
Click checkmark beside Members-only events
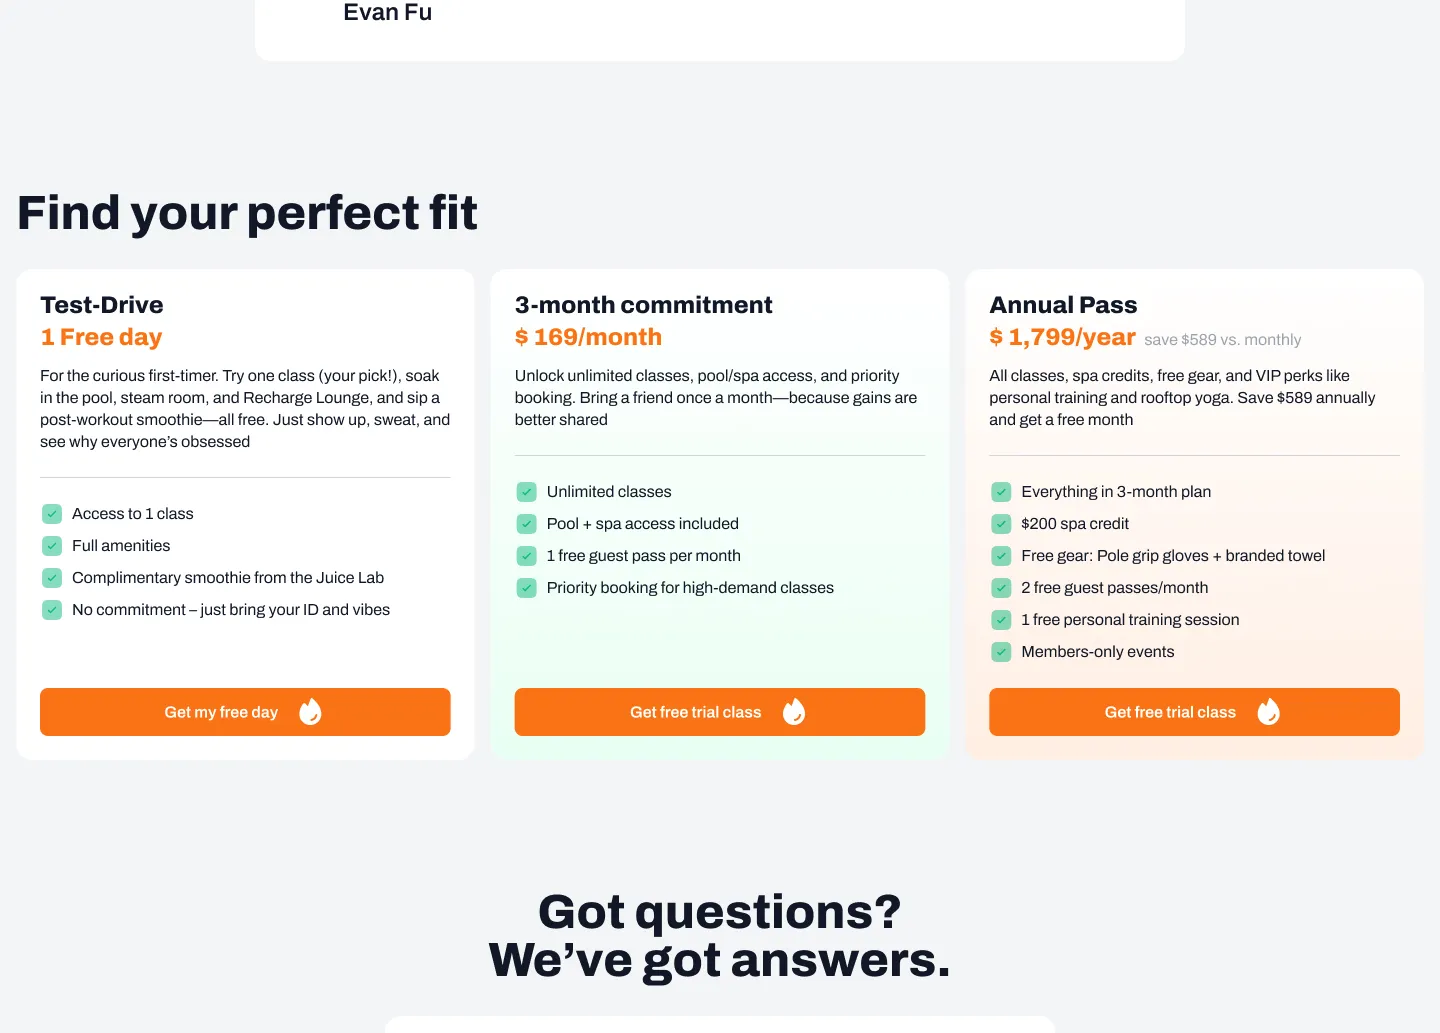click(1001, 652)
